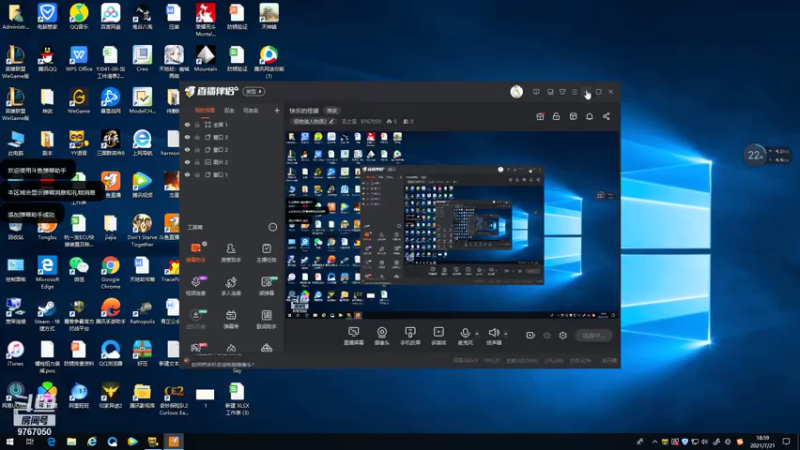Open the store icon above the preview
The image size is (800, 450).
tap(573, 116)
